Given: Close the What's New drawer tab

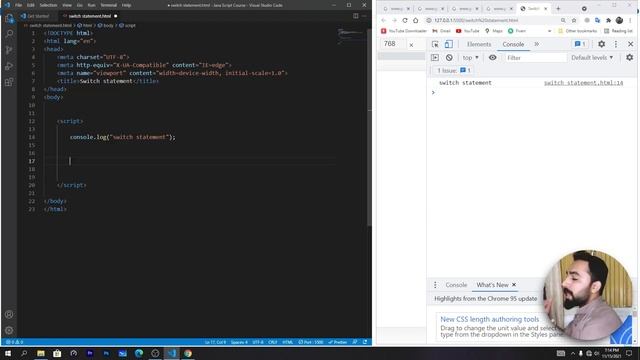Looking at the screenshot, I should pos(514,285).
